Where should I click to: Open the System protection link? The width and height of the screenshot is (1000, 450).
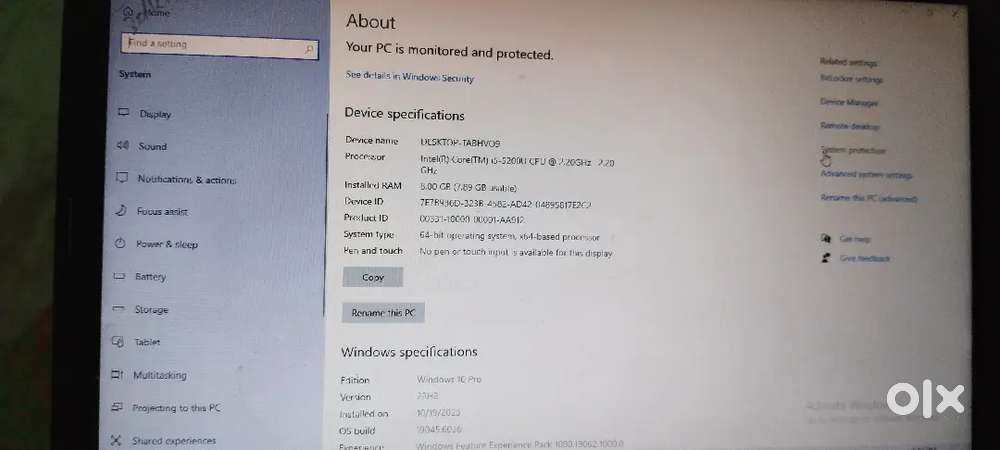pos(853,150)
